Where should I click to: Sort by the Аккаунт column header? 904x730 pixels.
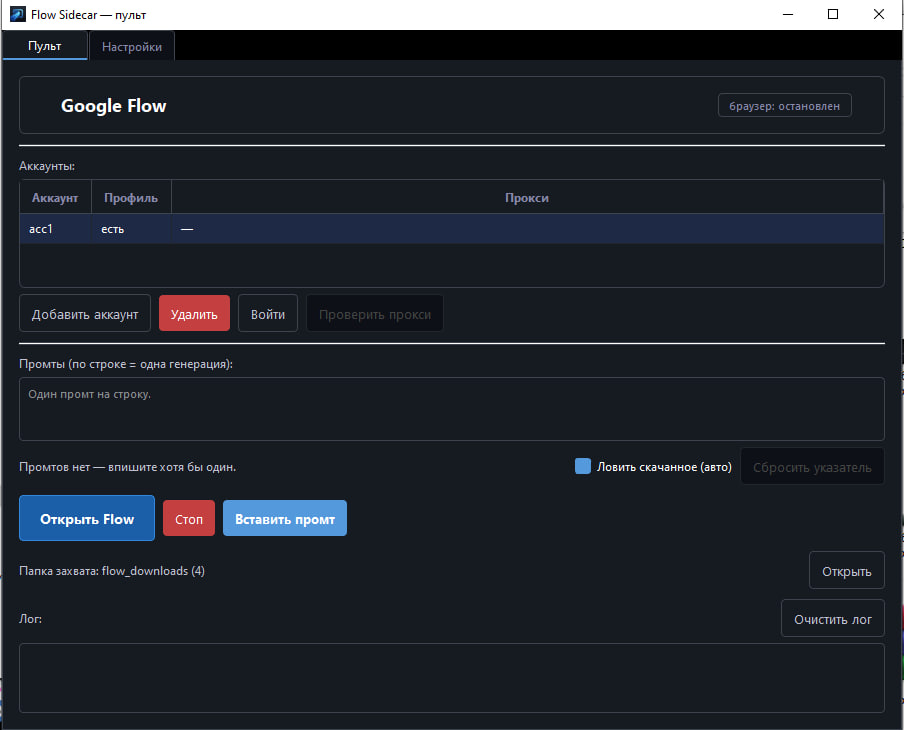[x=55, y=198]
